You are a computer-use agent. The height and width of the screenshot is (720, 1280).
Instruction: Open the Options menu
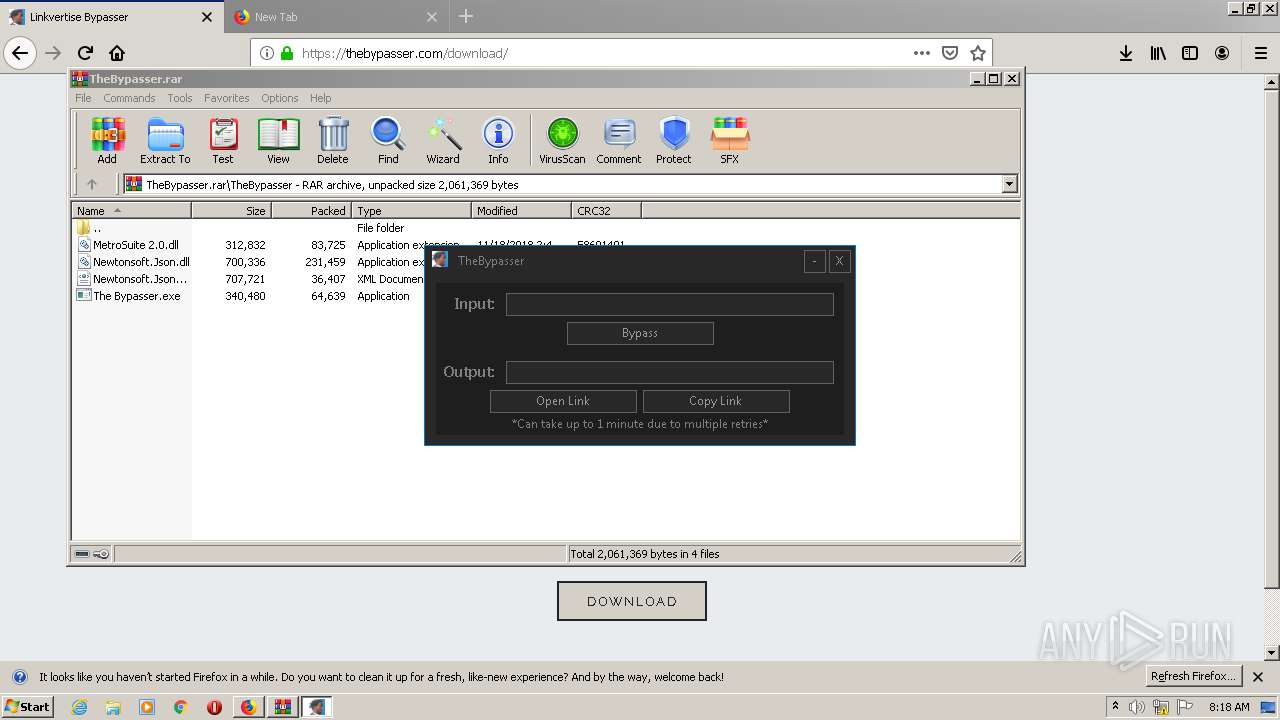point(280,98)
